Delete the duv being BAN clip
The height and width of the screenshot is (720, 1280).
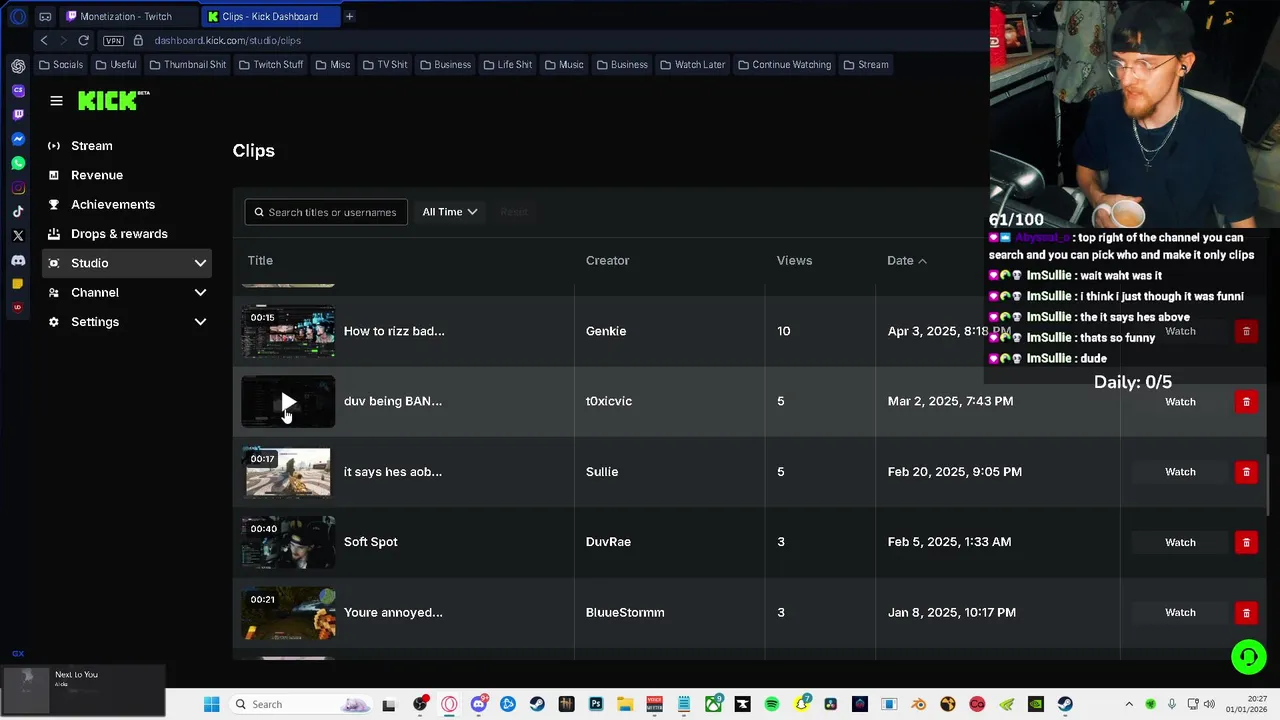pos(1246,401)
